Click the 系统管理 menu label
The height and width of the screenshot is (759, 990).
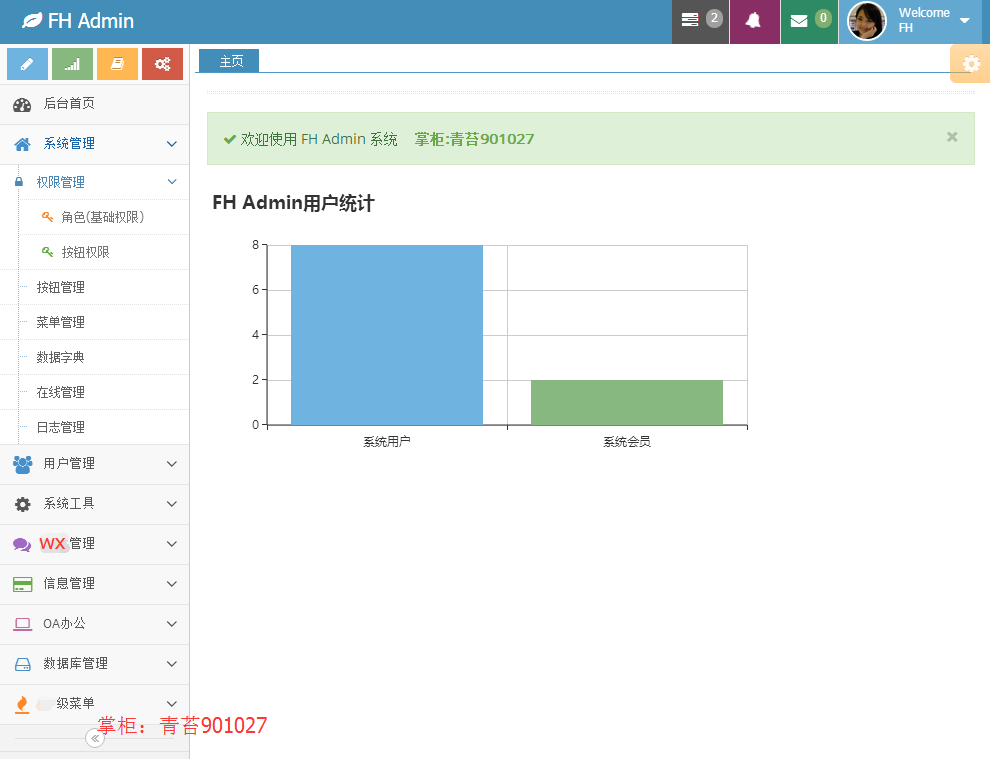pos(69,144)
